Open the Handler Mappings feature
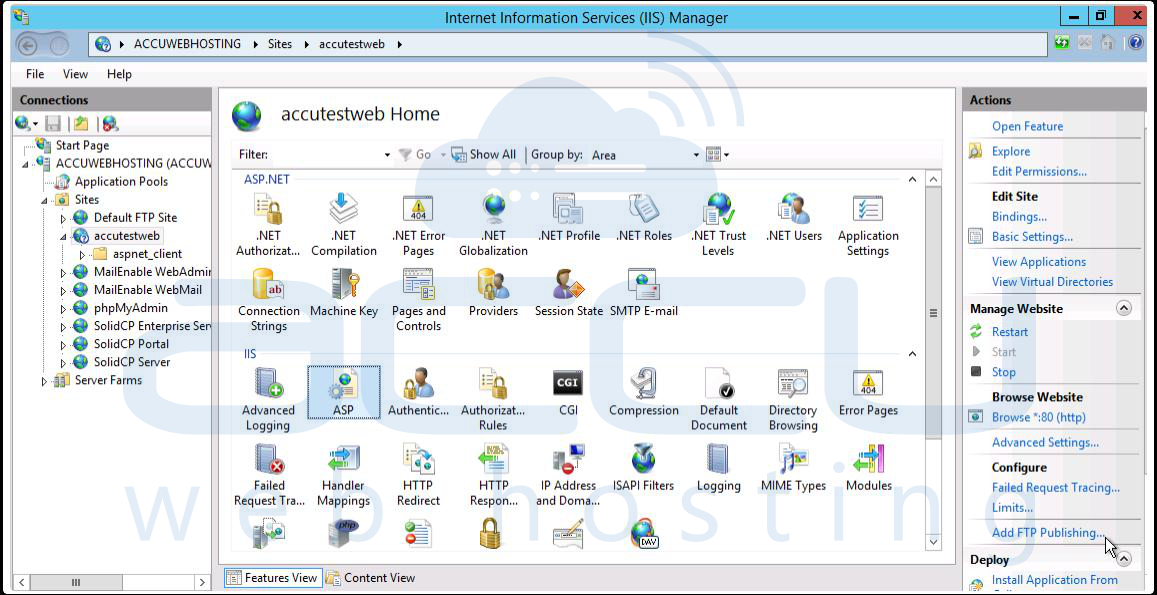The width and height of the screenshot is (1157, 595). 344,475
